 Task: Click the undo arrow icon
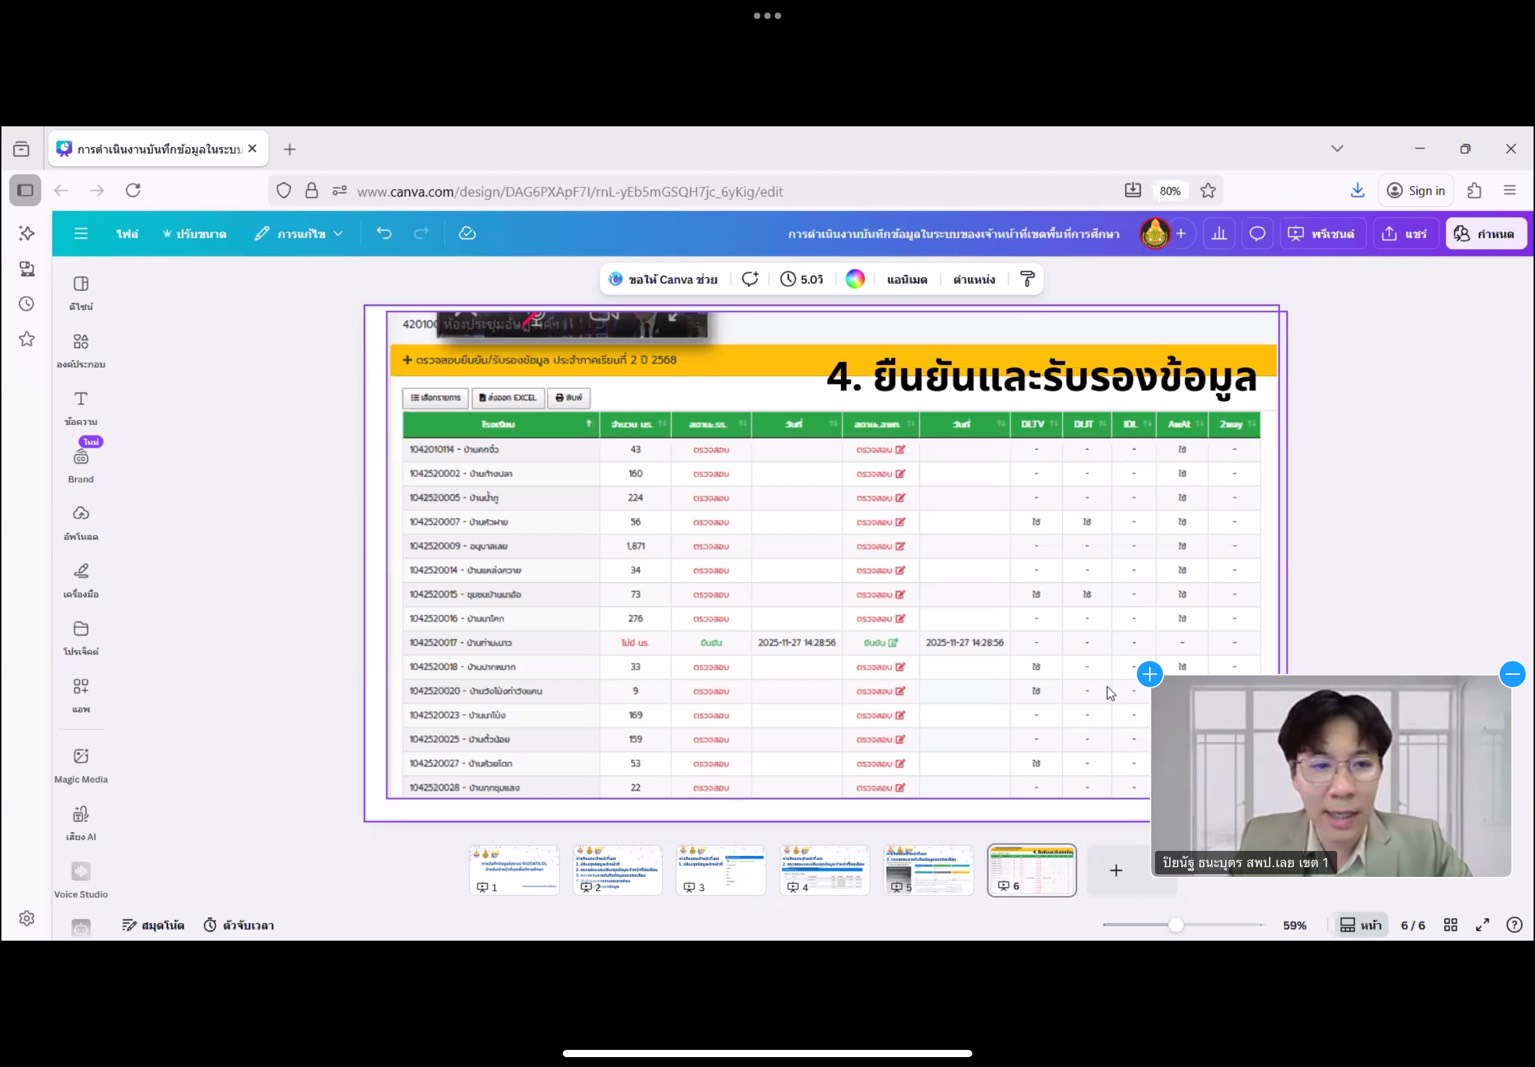[x=384, y=233]
